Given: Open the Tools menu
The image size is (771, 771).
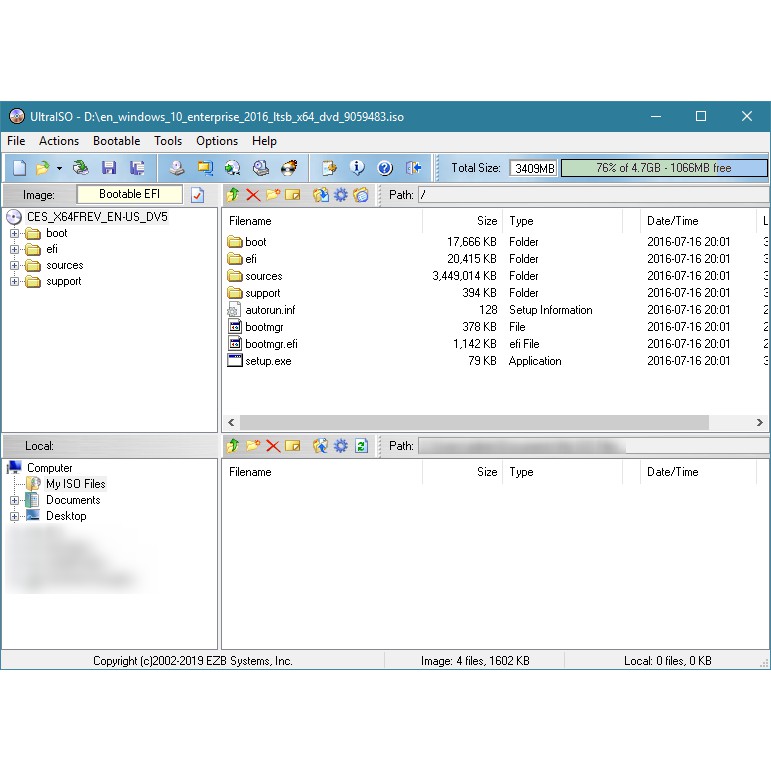Looking at the screenshot, I should coord(168,141).
